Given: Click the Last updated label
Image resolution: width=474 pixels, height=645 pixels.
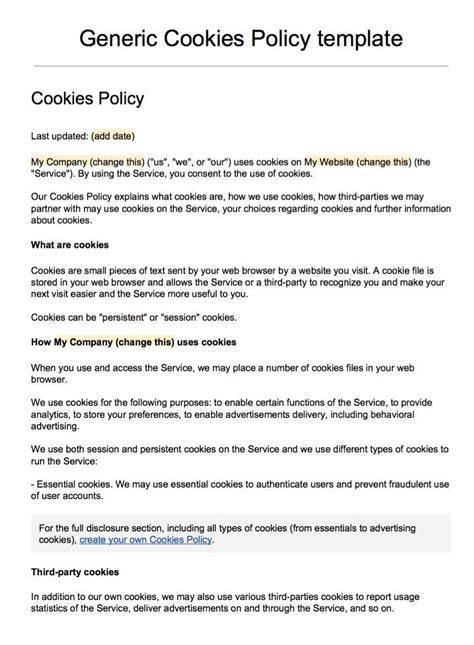Looking at the screenshot, I should coord(60,136).
